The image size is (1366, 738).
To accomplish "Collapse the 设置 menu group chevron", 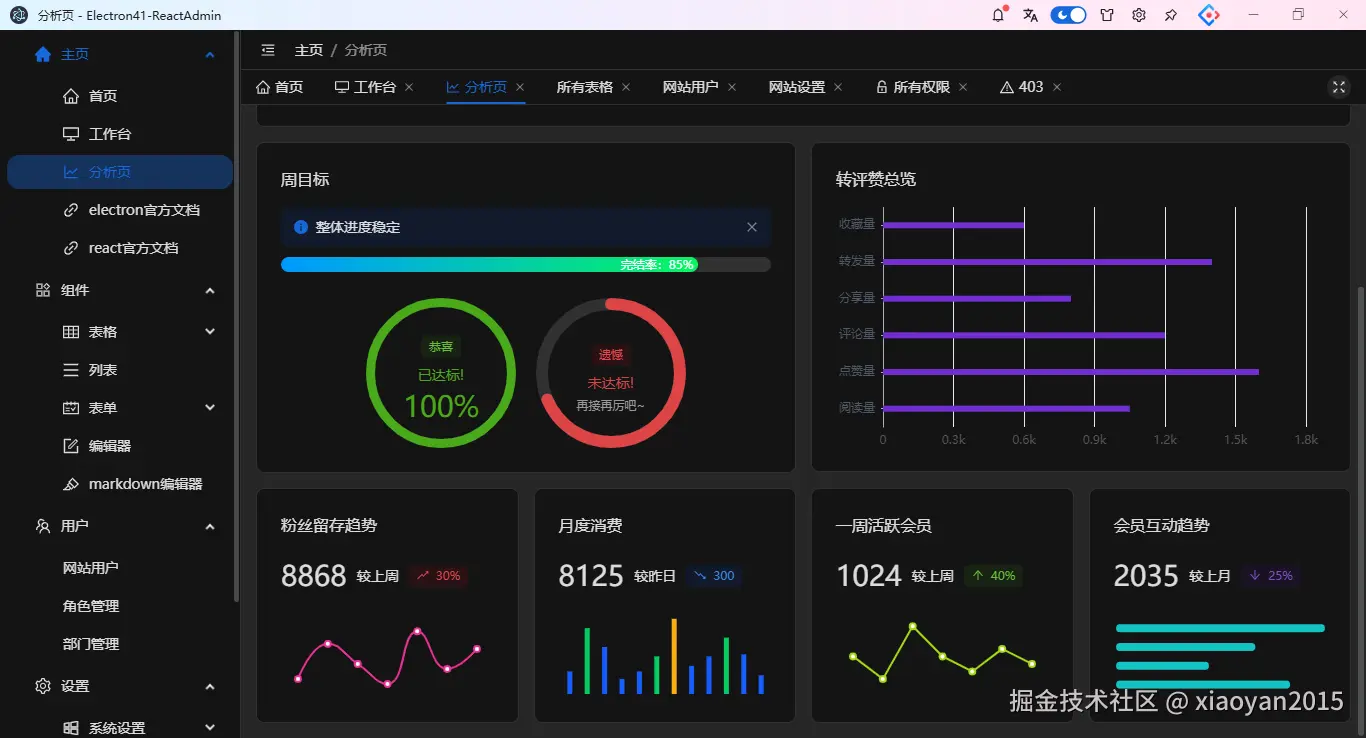I will pos(210,686).
